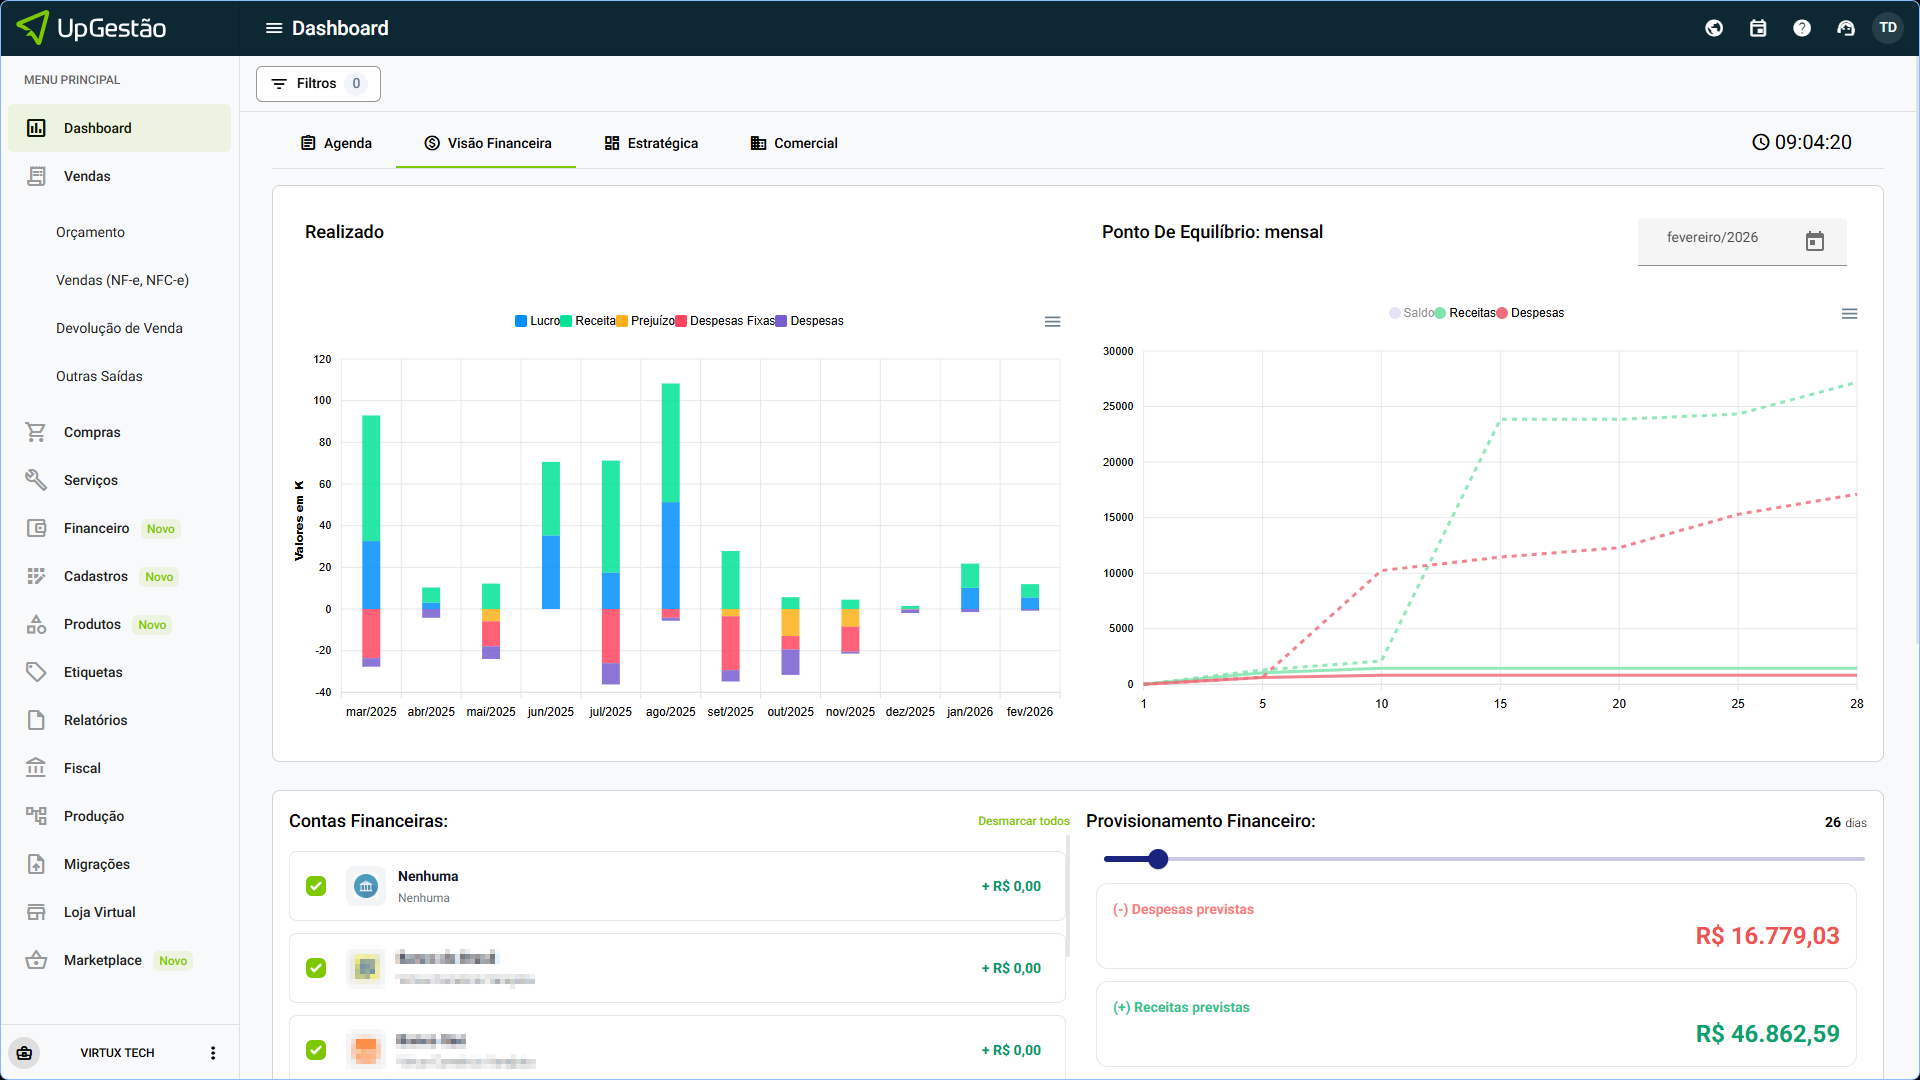
Task: Click the Desmarcar todos link
Action: click(x=1023, y=821)
